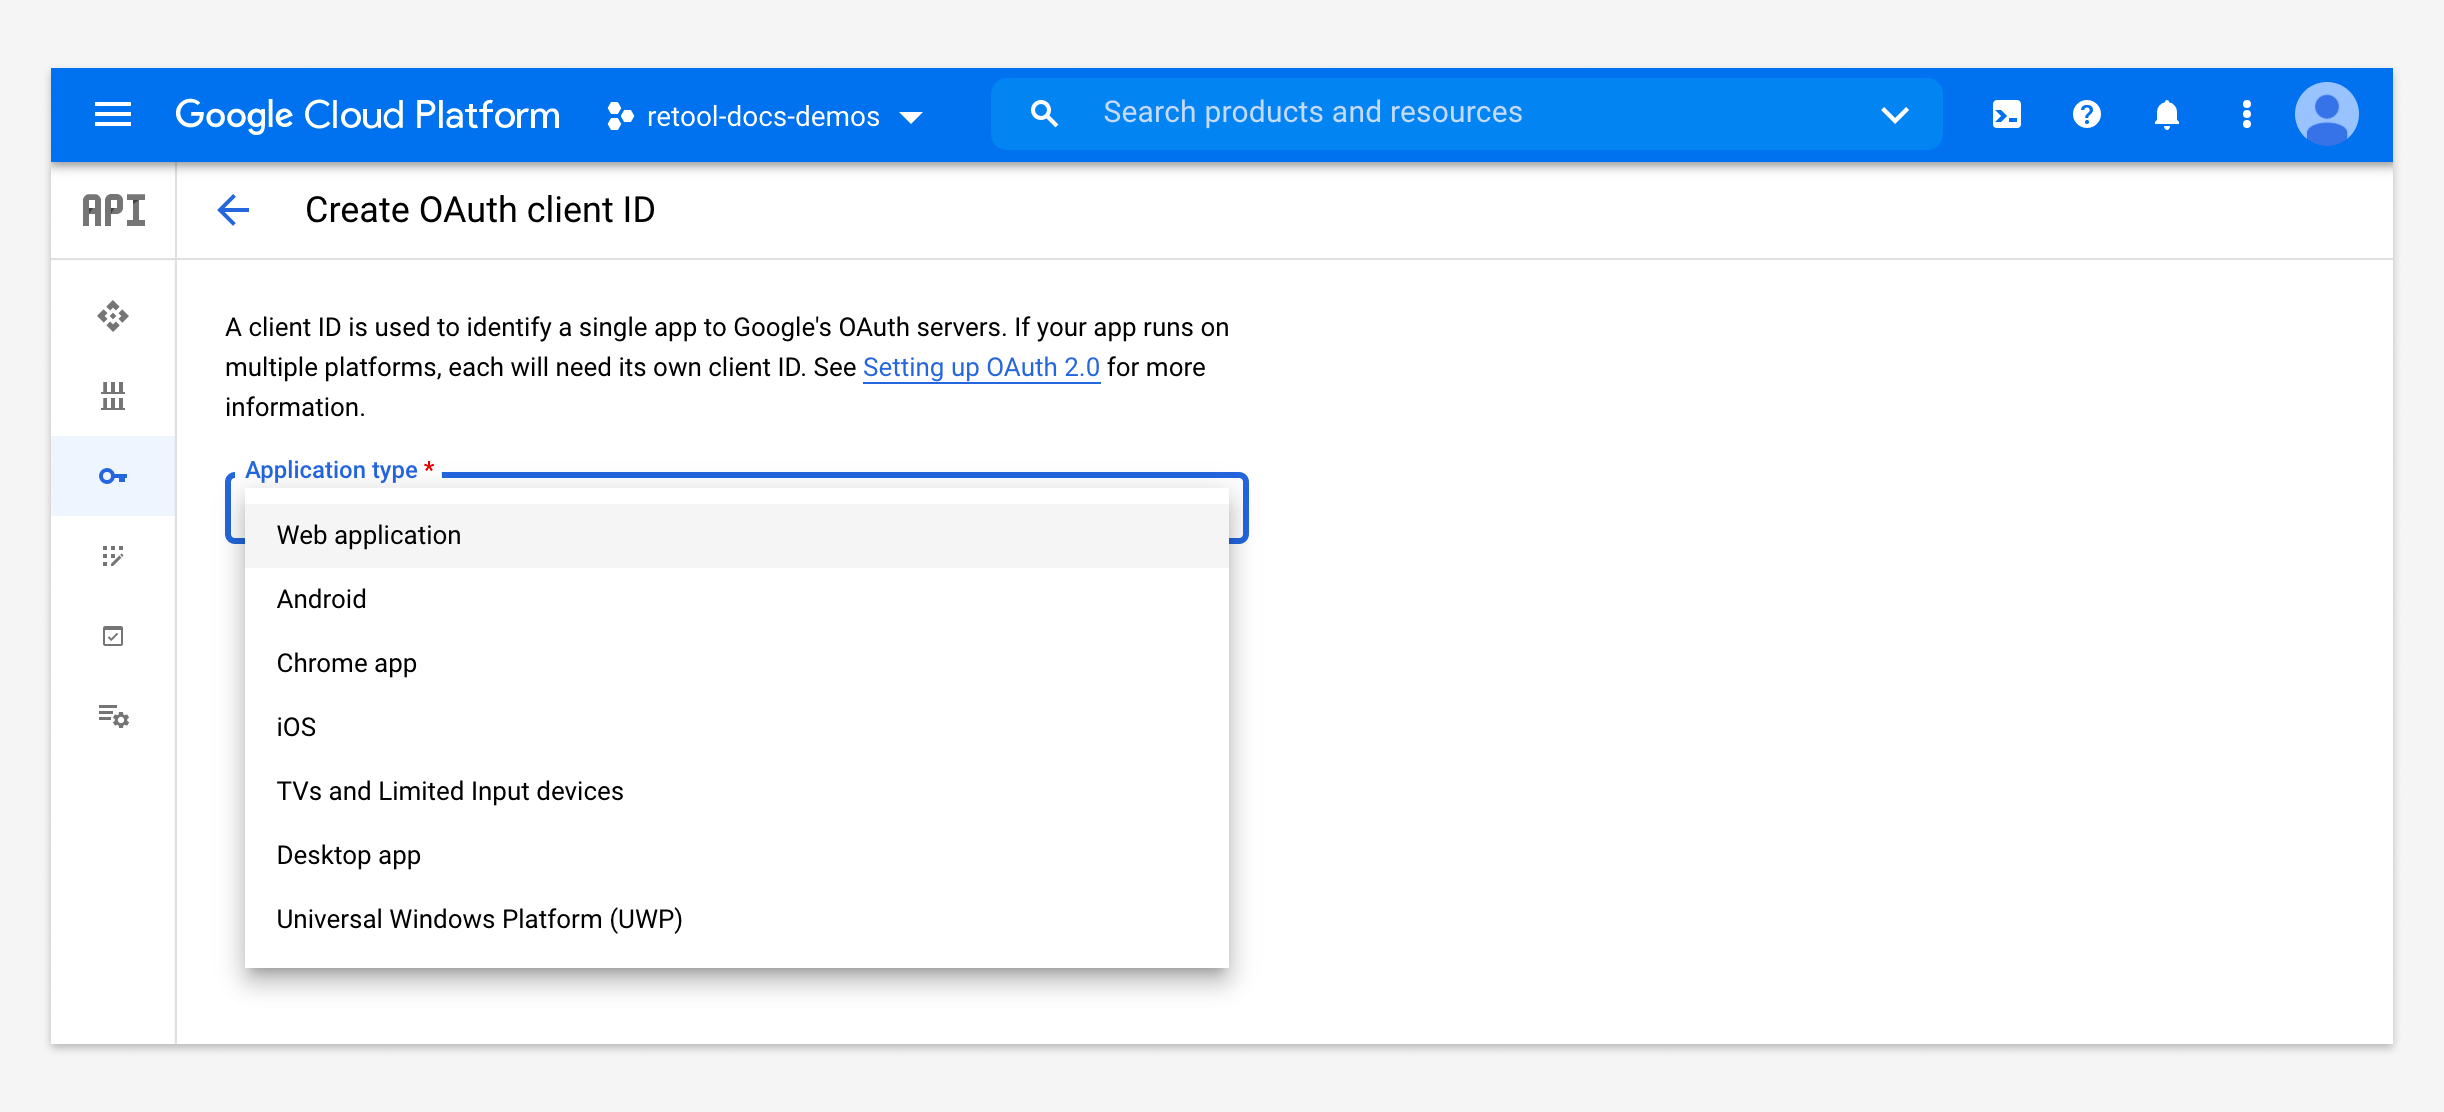Open the three-dot more options menu
The image size is (2444, 1112).
tap(2246, 115)
